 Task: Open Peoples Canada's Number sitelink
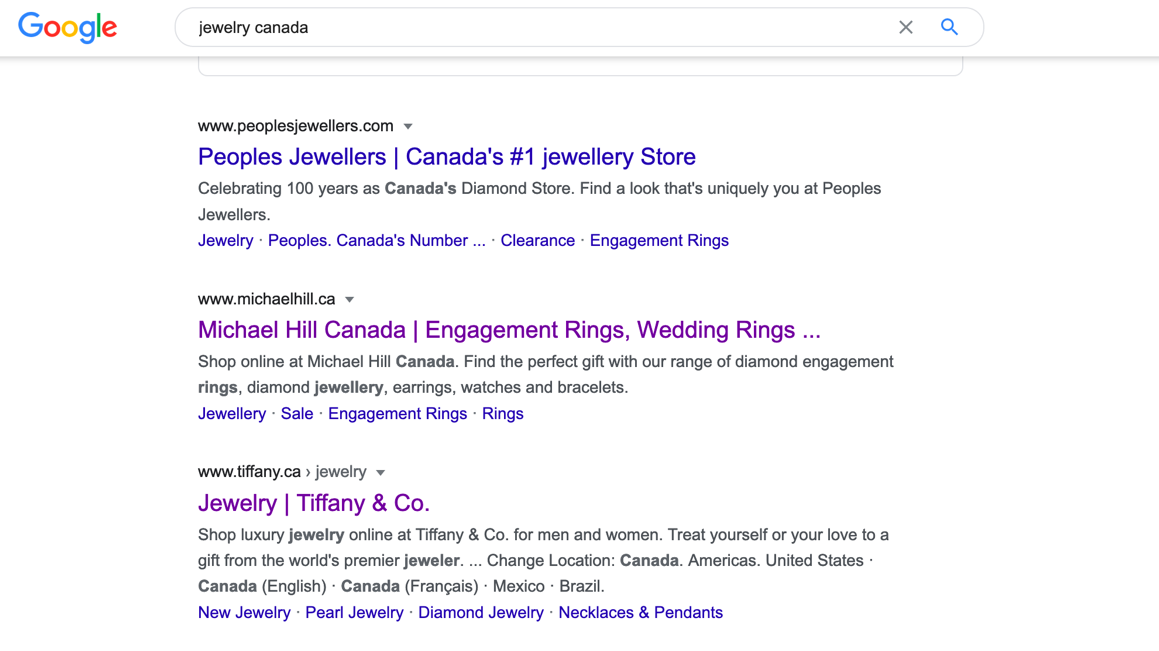click(376, 241)
